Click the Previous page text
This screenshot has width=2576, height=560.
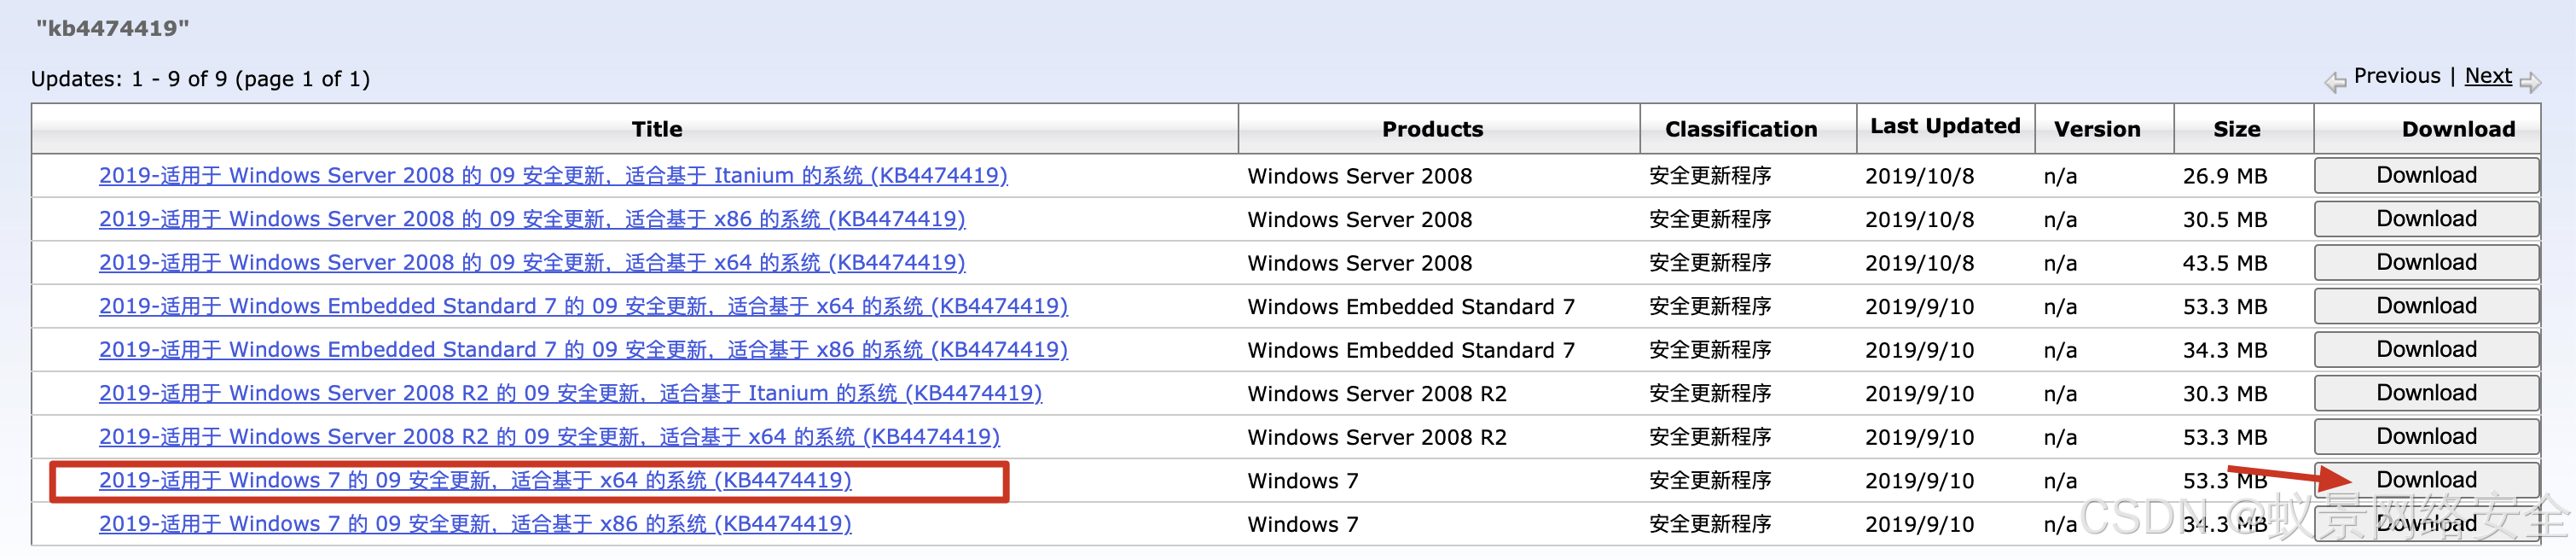point(2397,76)
